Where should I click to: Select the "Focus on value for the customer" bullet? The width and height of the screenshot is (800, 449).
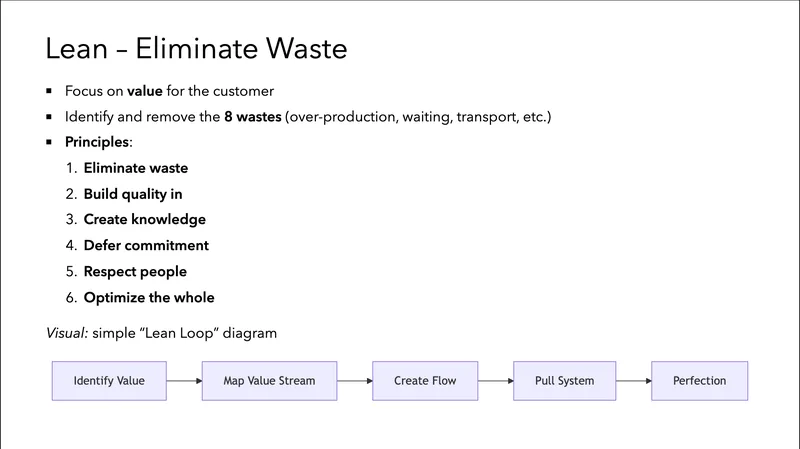point(168,91)
